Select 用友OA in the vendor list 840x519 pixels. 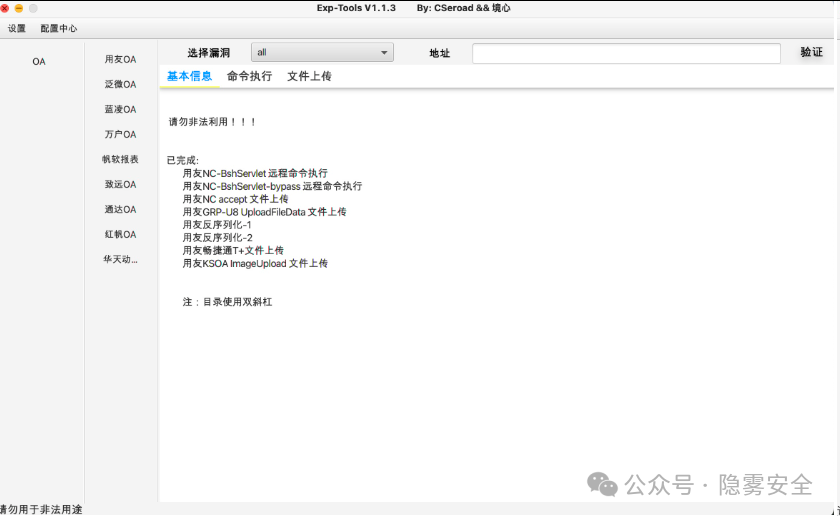tap(120, 59)
